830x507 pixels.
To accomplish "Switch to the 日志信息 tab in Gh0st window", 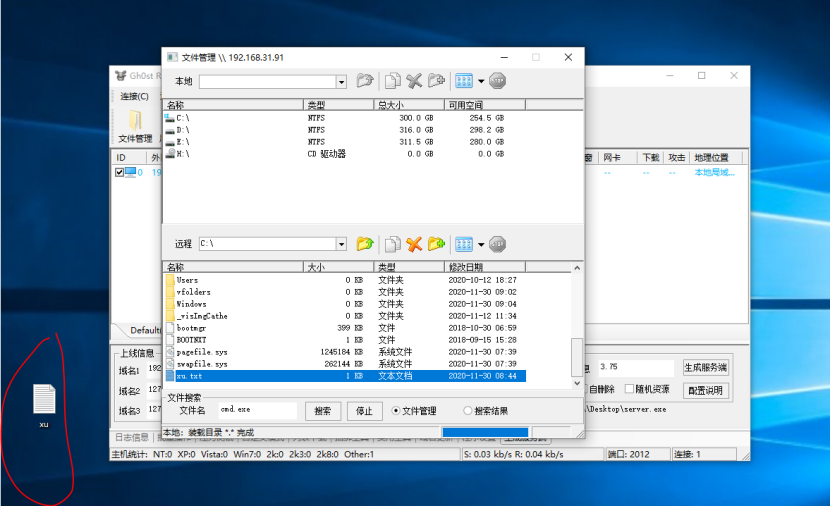I will coord(132,437).
